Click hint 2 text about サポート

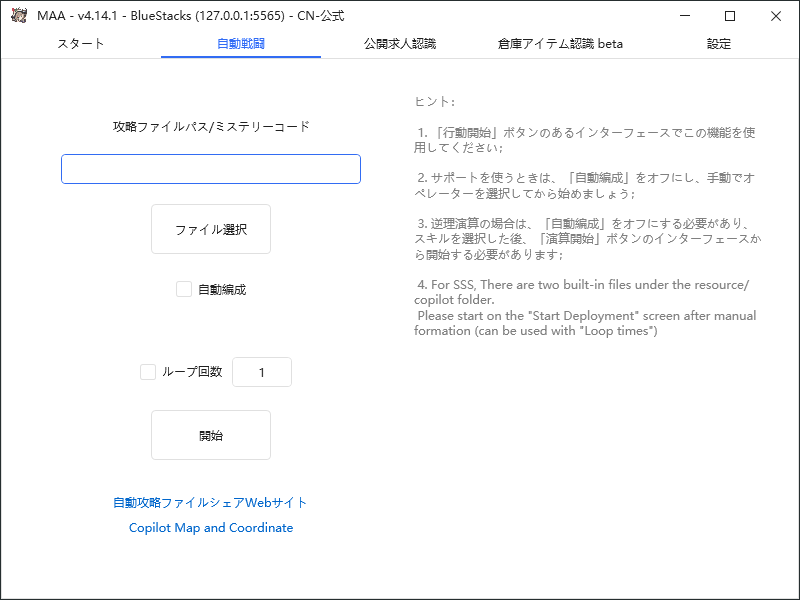(585, 186)
